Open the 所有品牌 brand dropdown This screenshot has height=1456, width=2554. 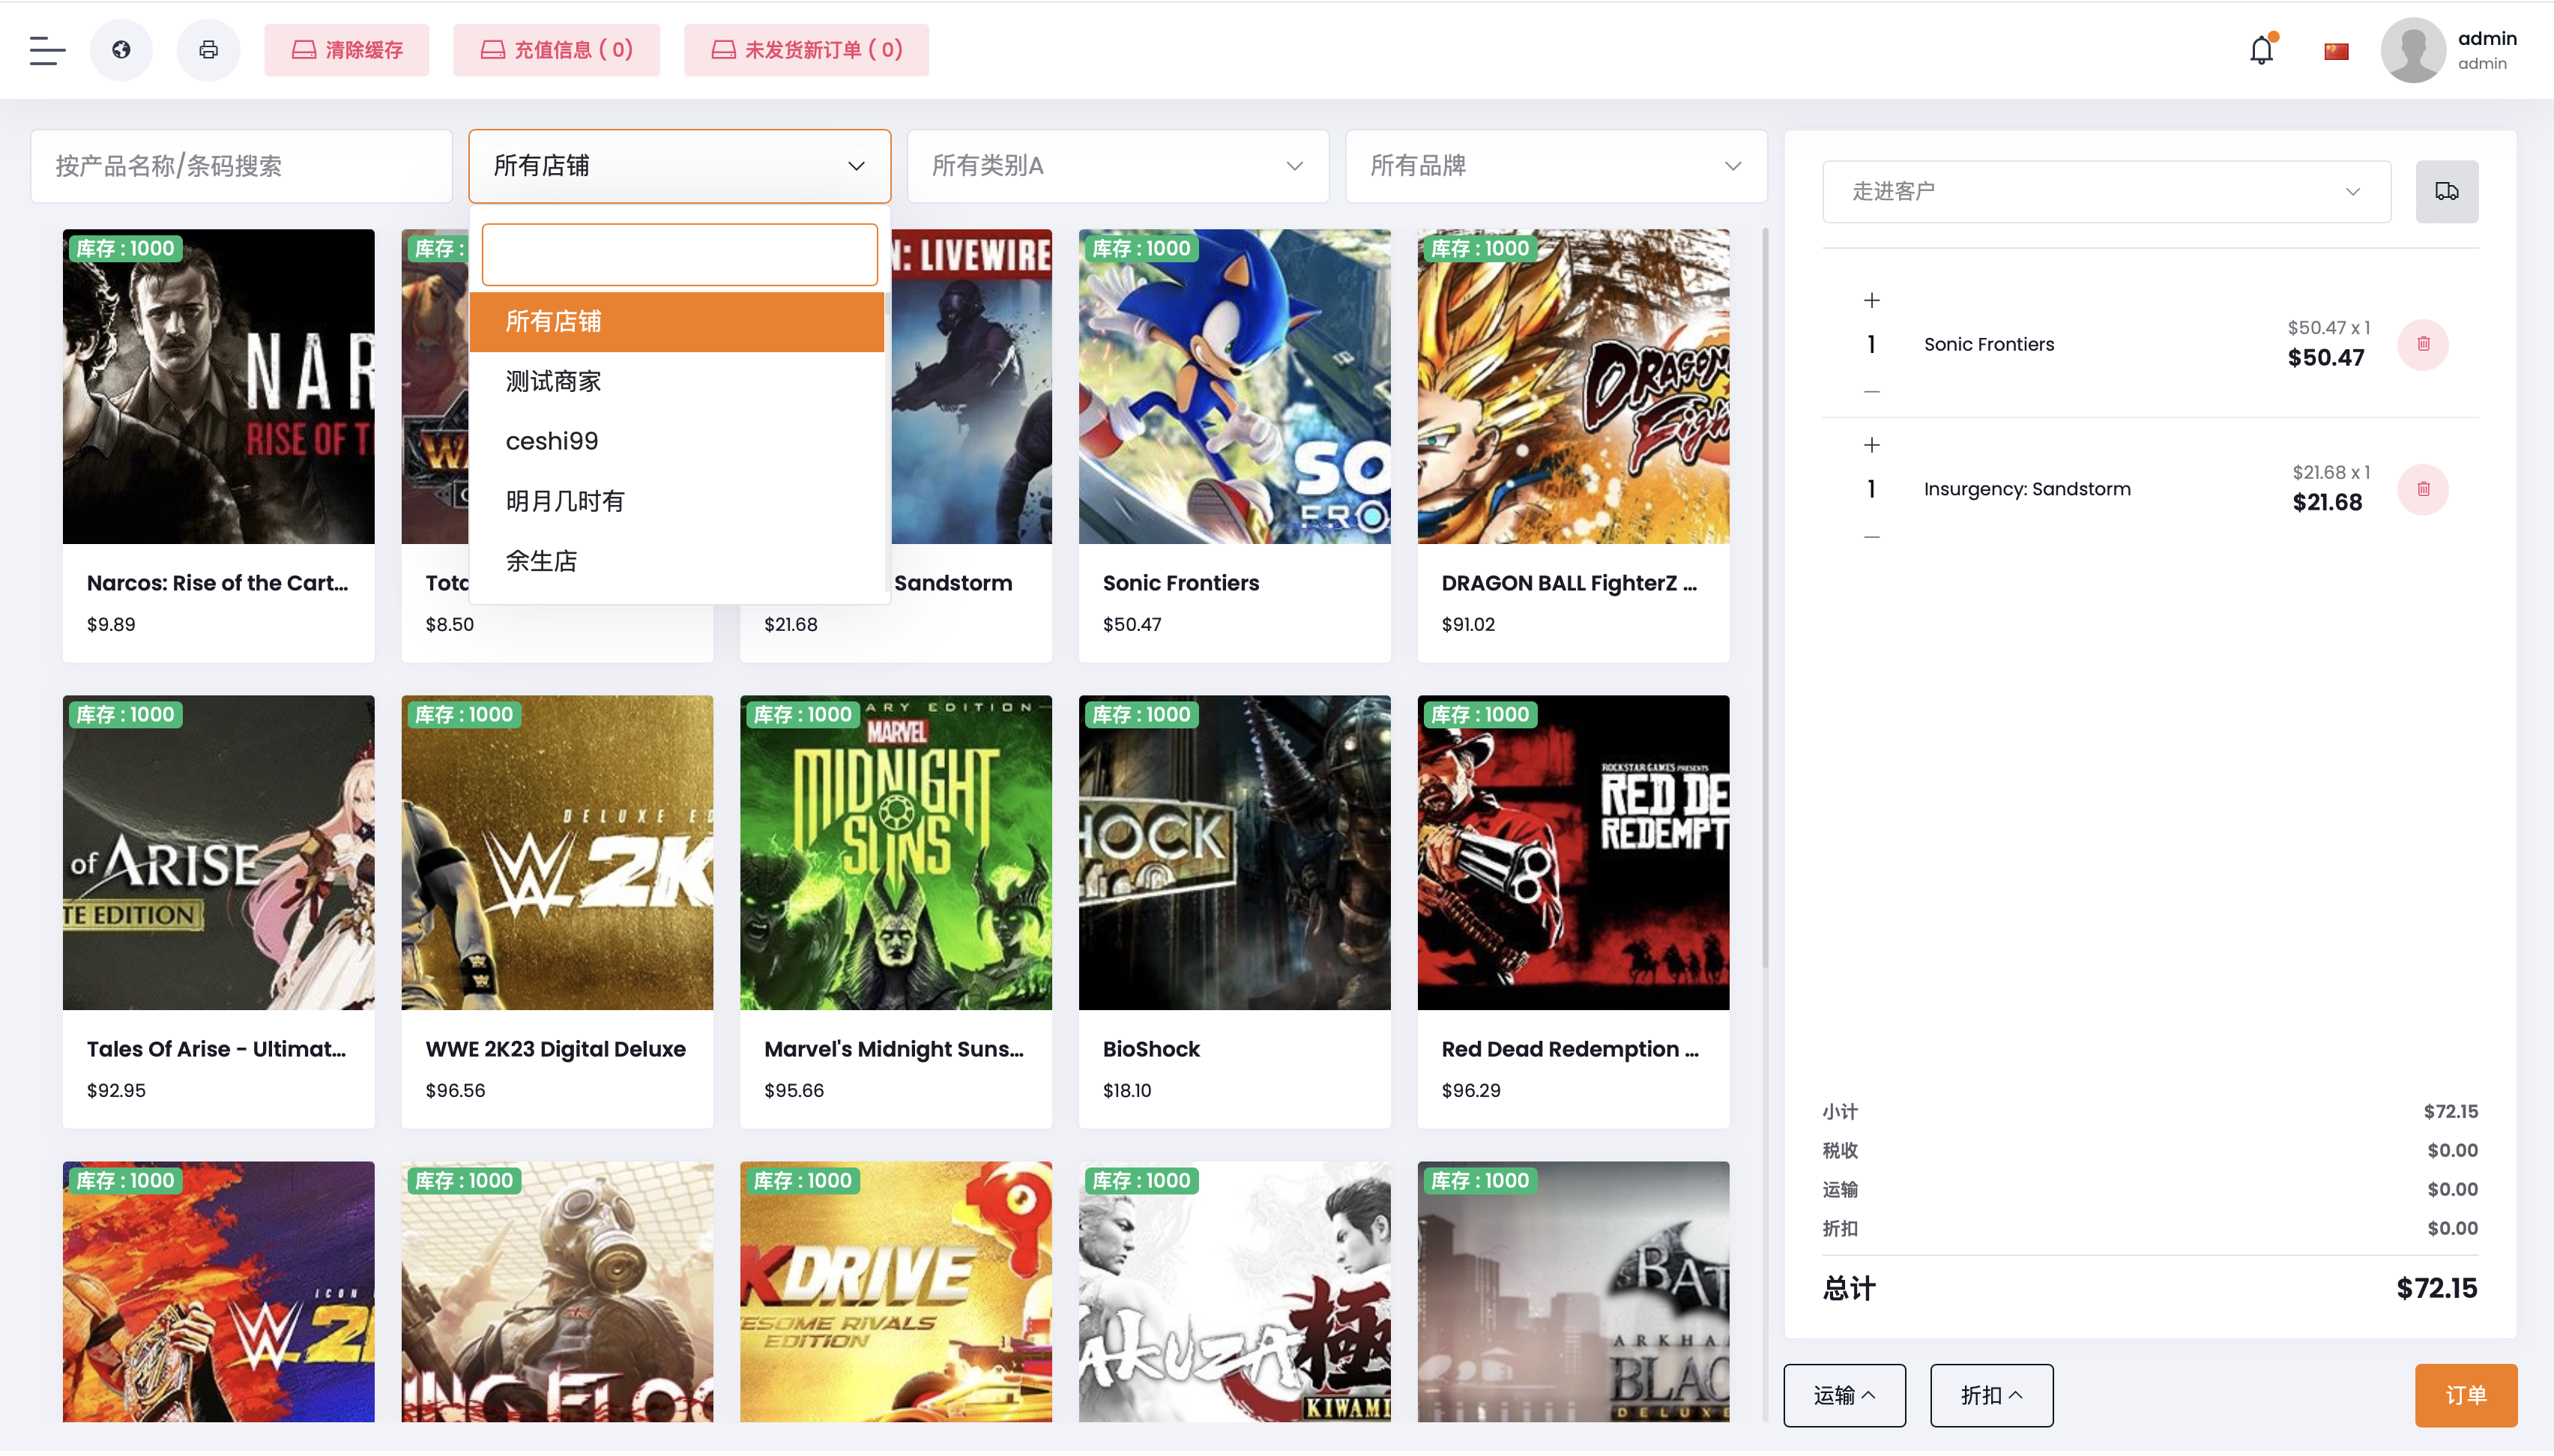click(x=1556, y=166)
